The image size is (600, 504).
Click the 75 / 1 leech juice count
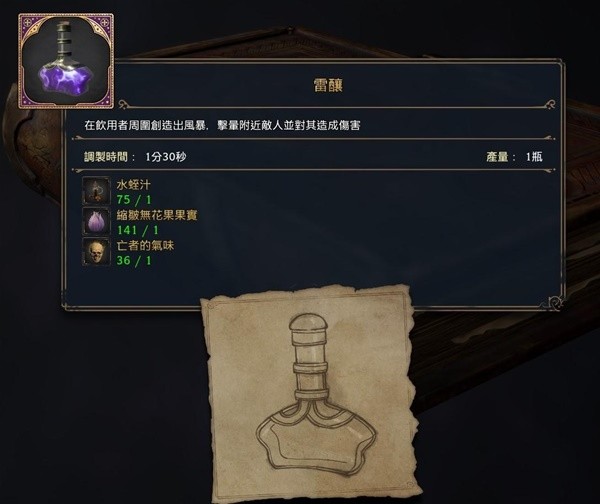coord(134,199)
